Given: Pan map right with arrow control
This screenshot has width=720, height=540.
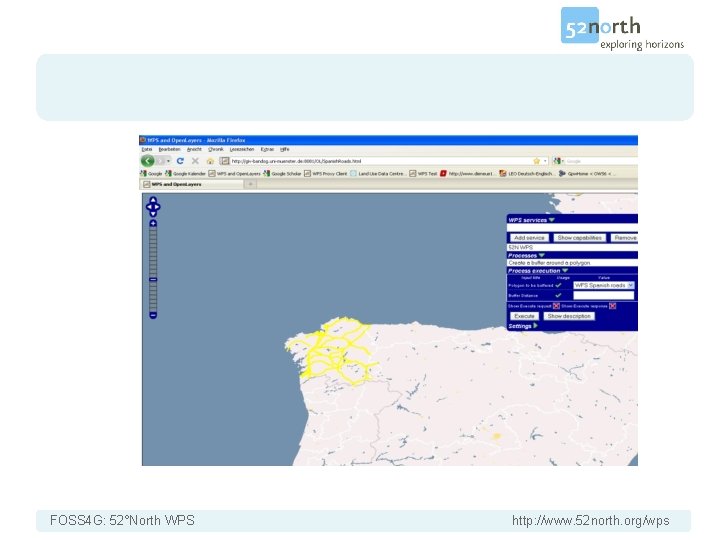Looking at the screenshot, I should click(x=158, y=207).
